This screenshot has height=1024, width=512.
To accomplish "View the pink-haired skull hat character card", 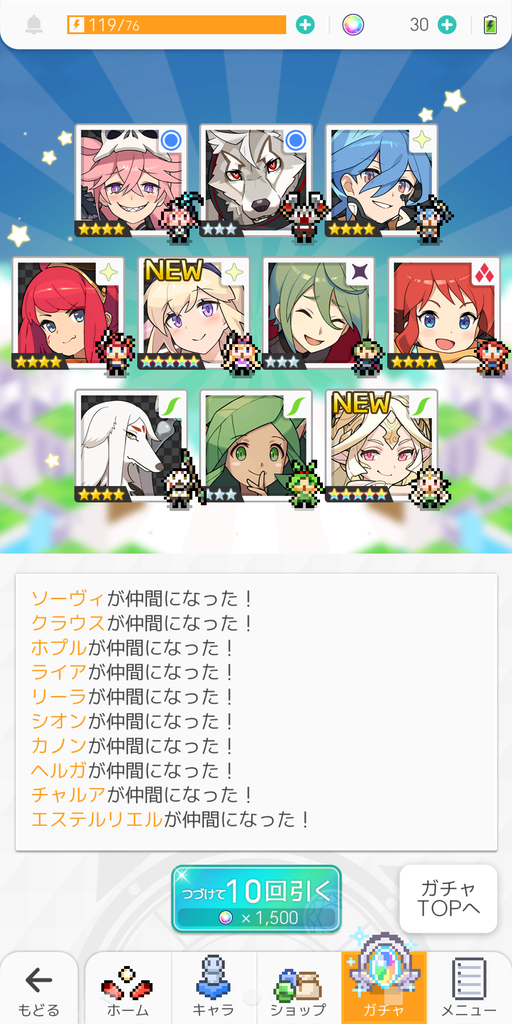I will [x=131, y=181].
